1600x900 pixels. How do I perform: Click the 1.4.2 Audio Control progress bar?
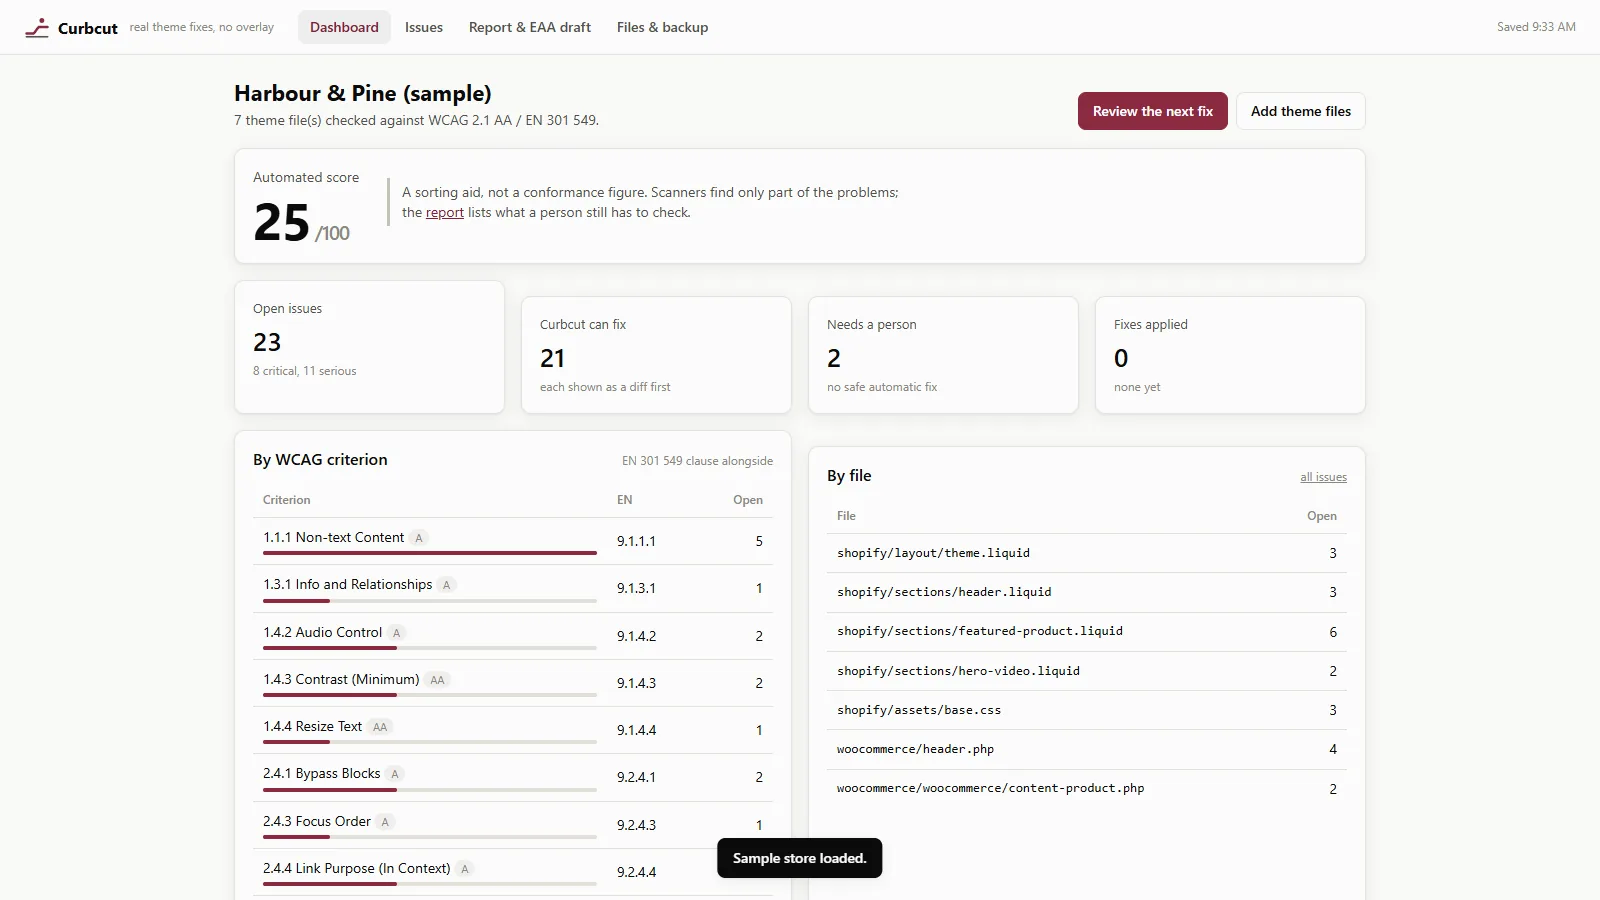pos(430,648)
